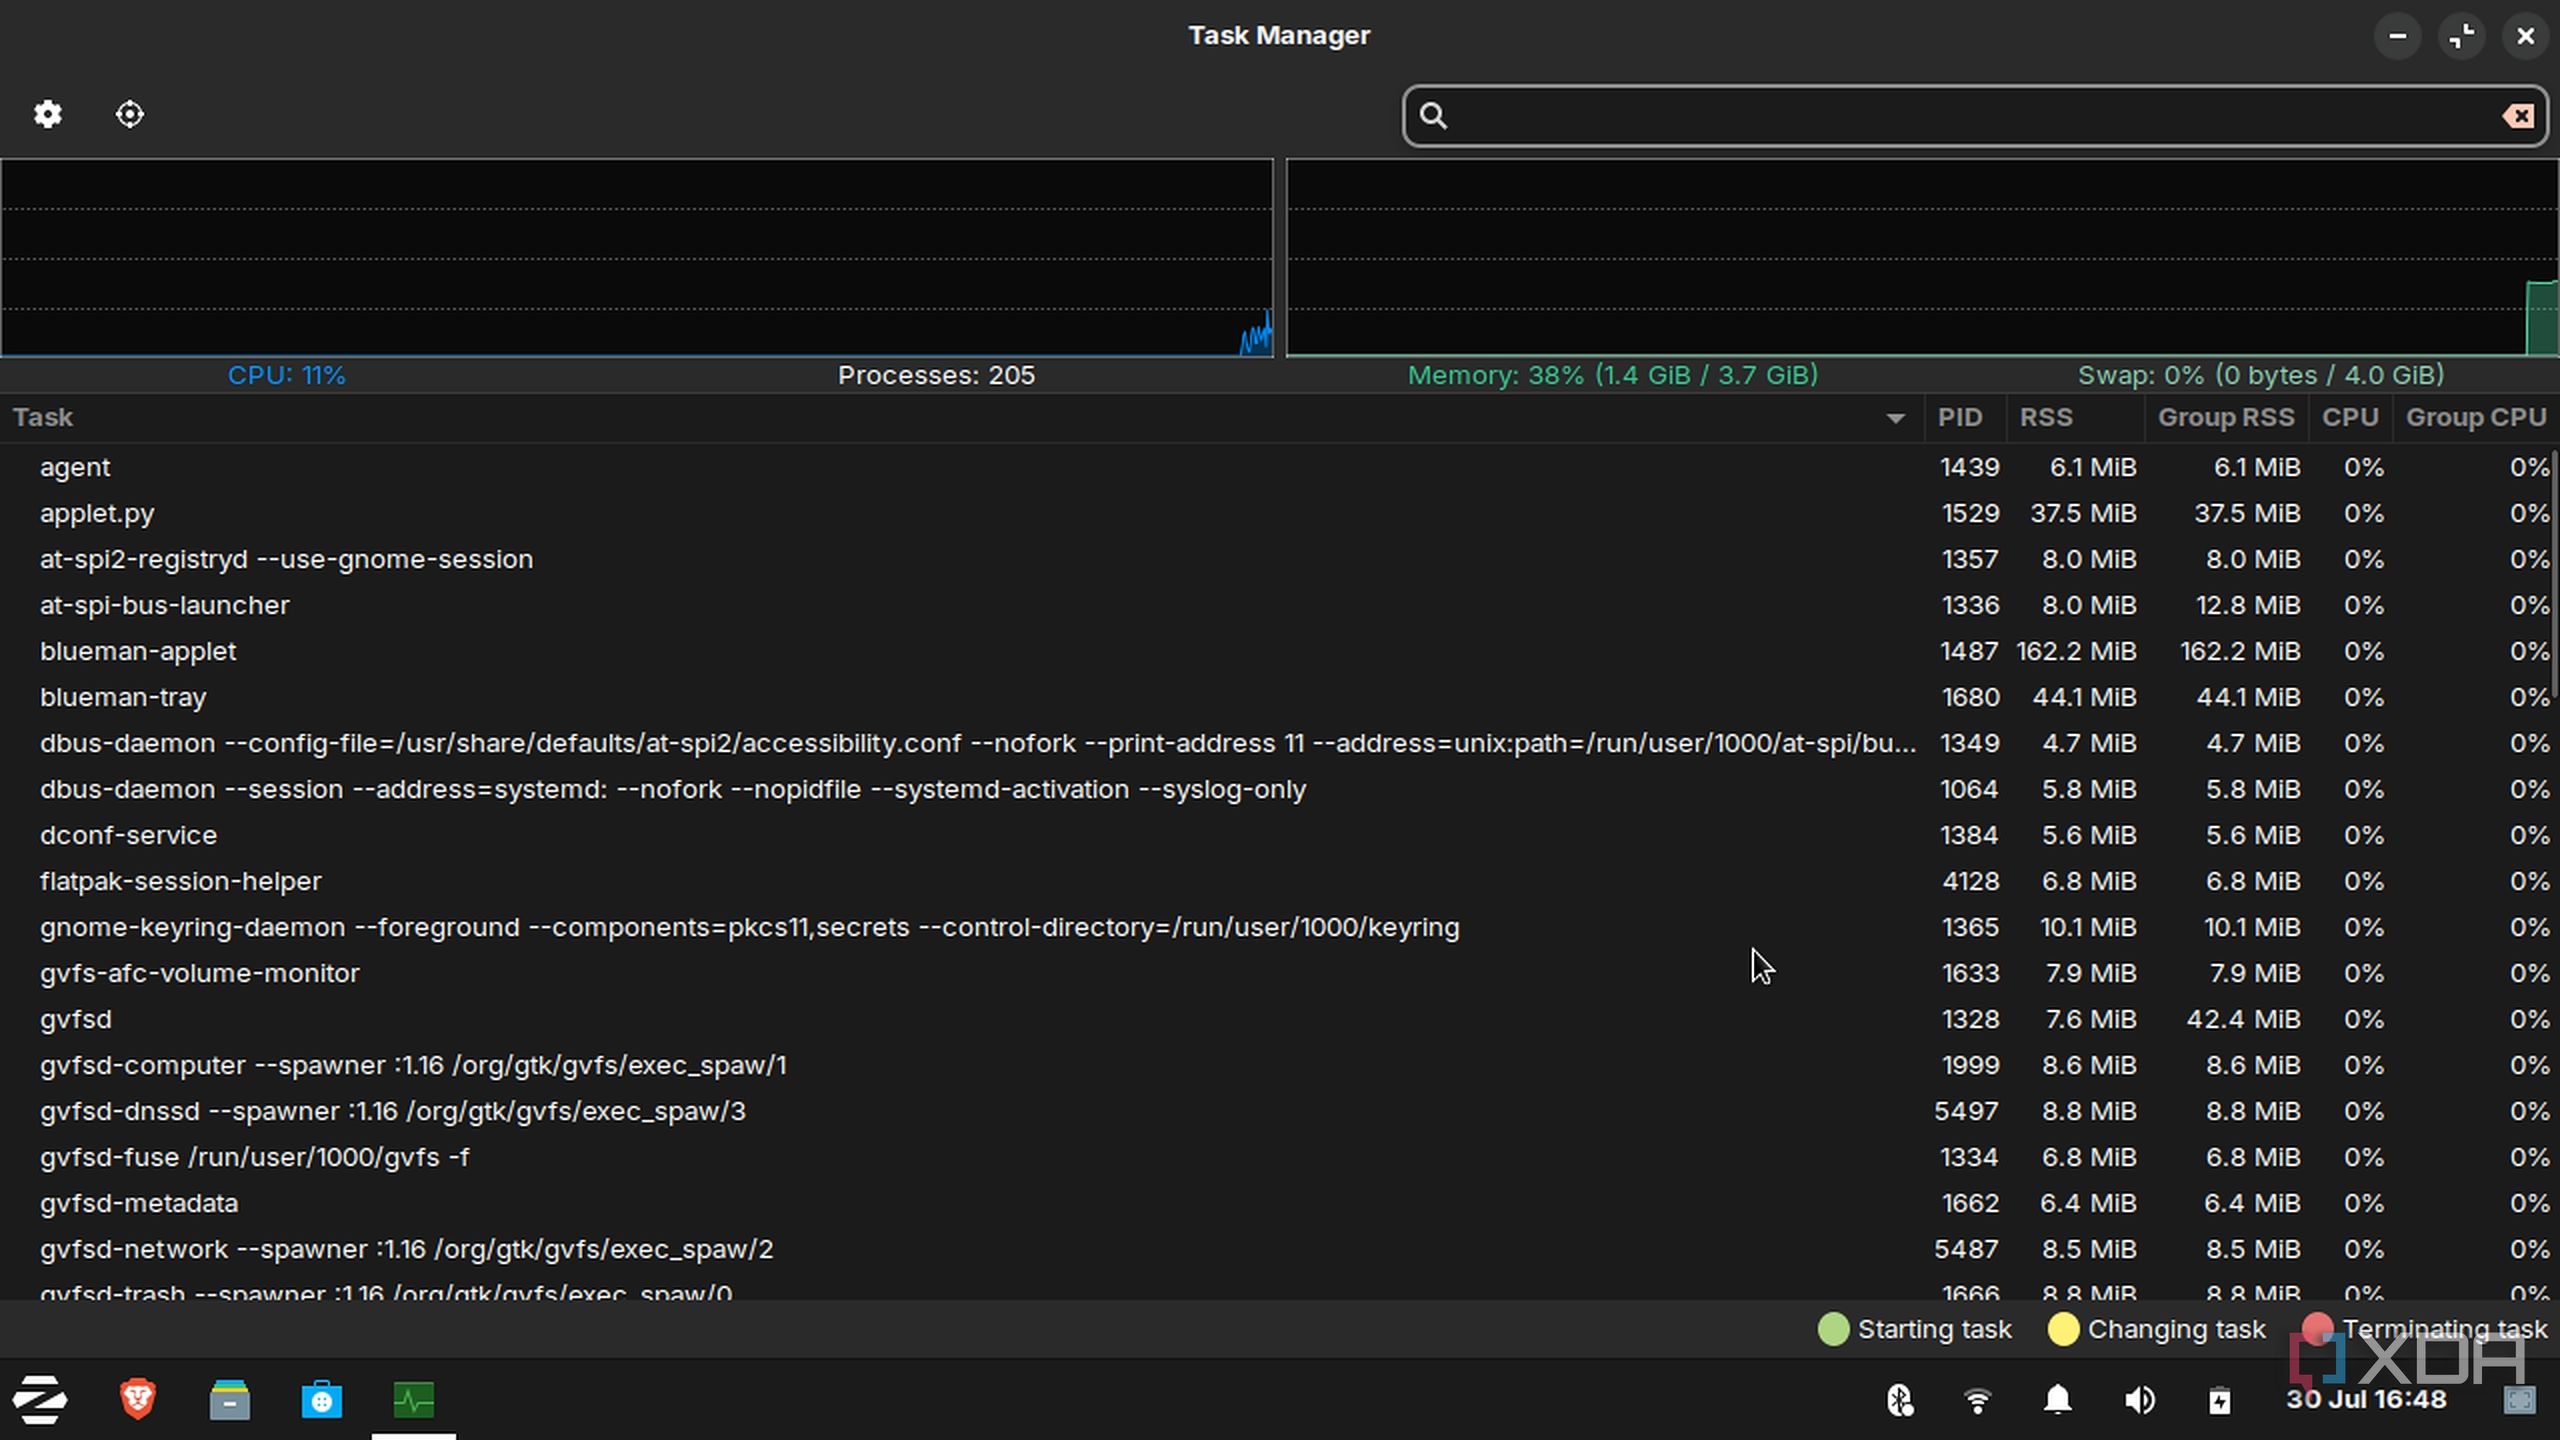Click the identify window crosshair icon
Screen dimensions: 2560x1440
click(130, 114)
